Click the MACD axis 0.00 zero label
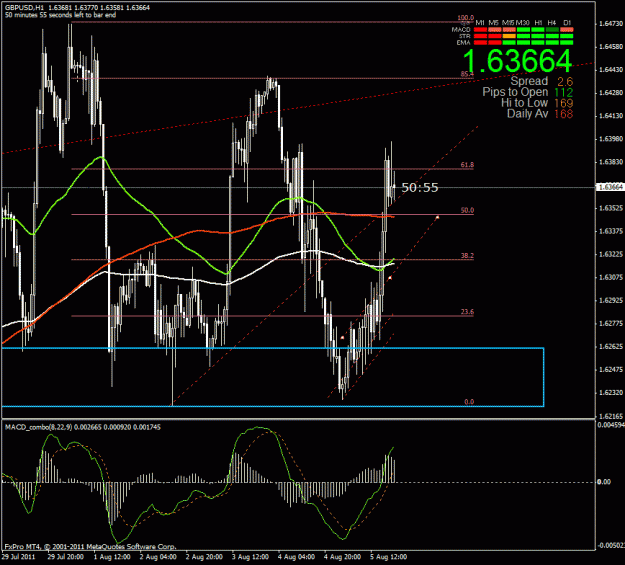Image resolution: width=625 pixels, height=565 pixels. click(x=603, y=482)
